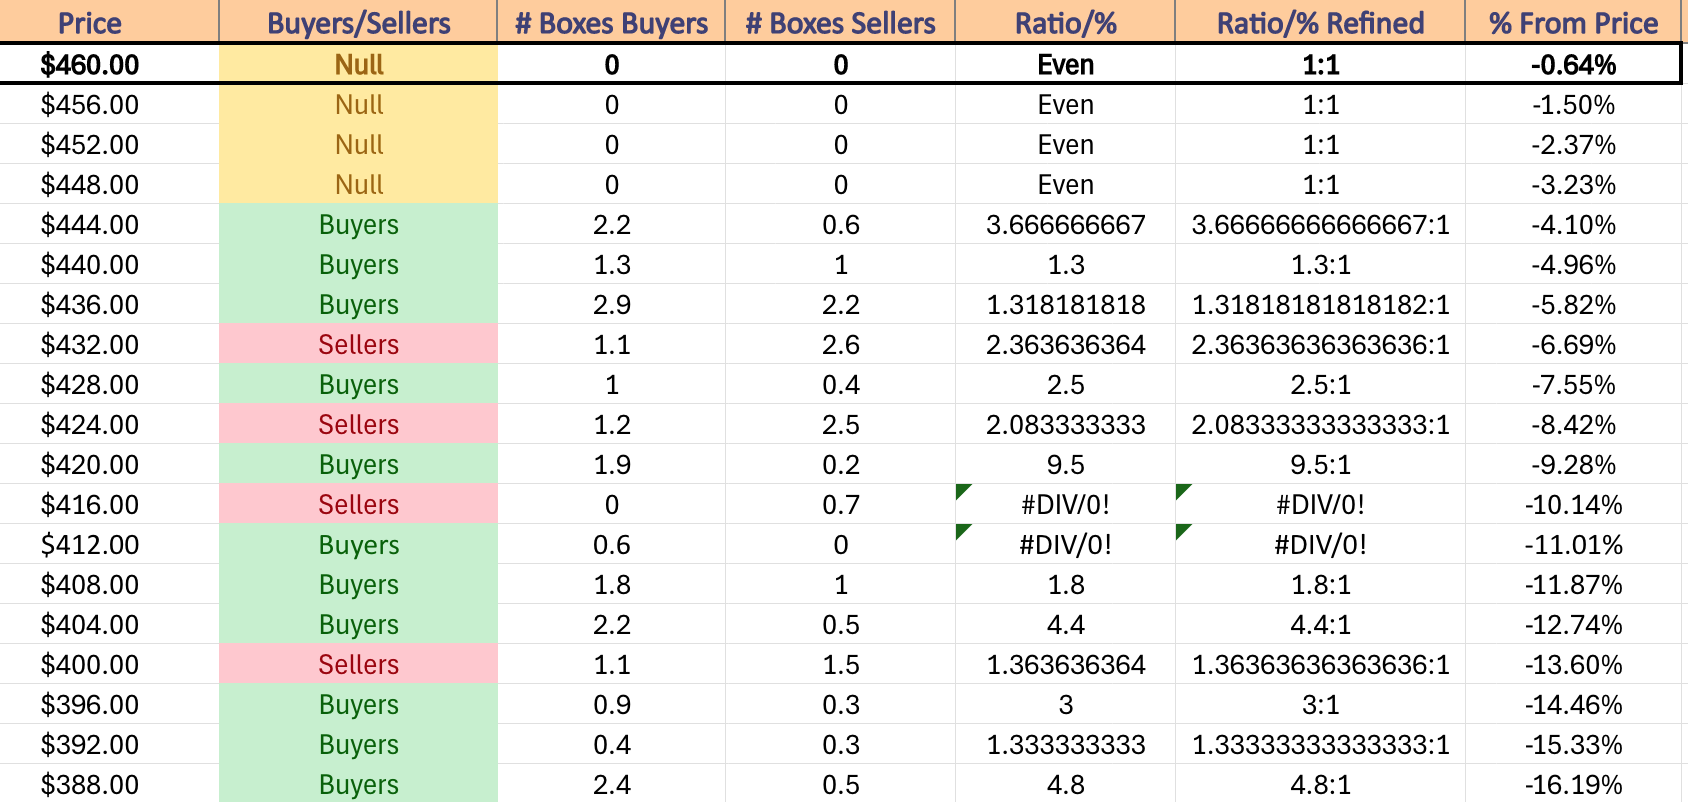Screen dimensions: 1688x802
Task: Select the Buyers/Sellers column header
Action: [358, 22]
